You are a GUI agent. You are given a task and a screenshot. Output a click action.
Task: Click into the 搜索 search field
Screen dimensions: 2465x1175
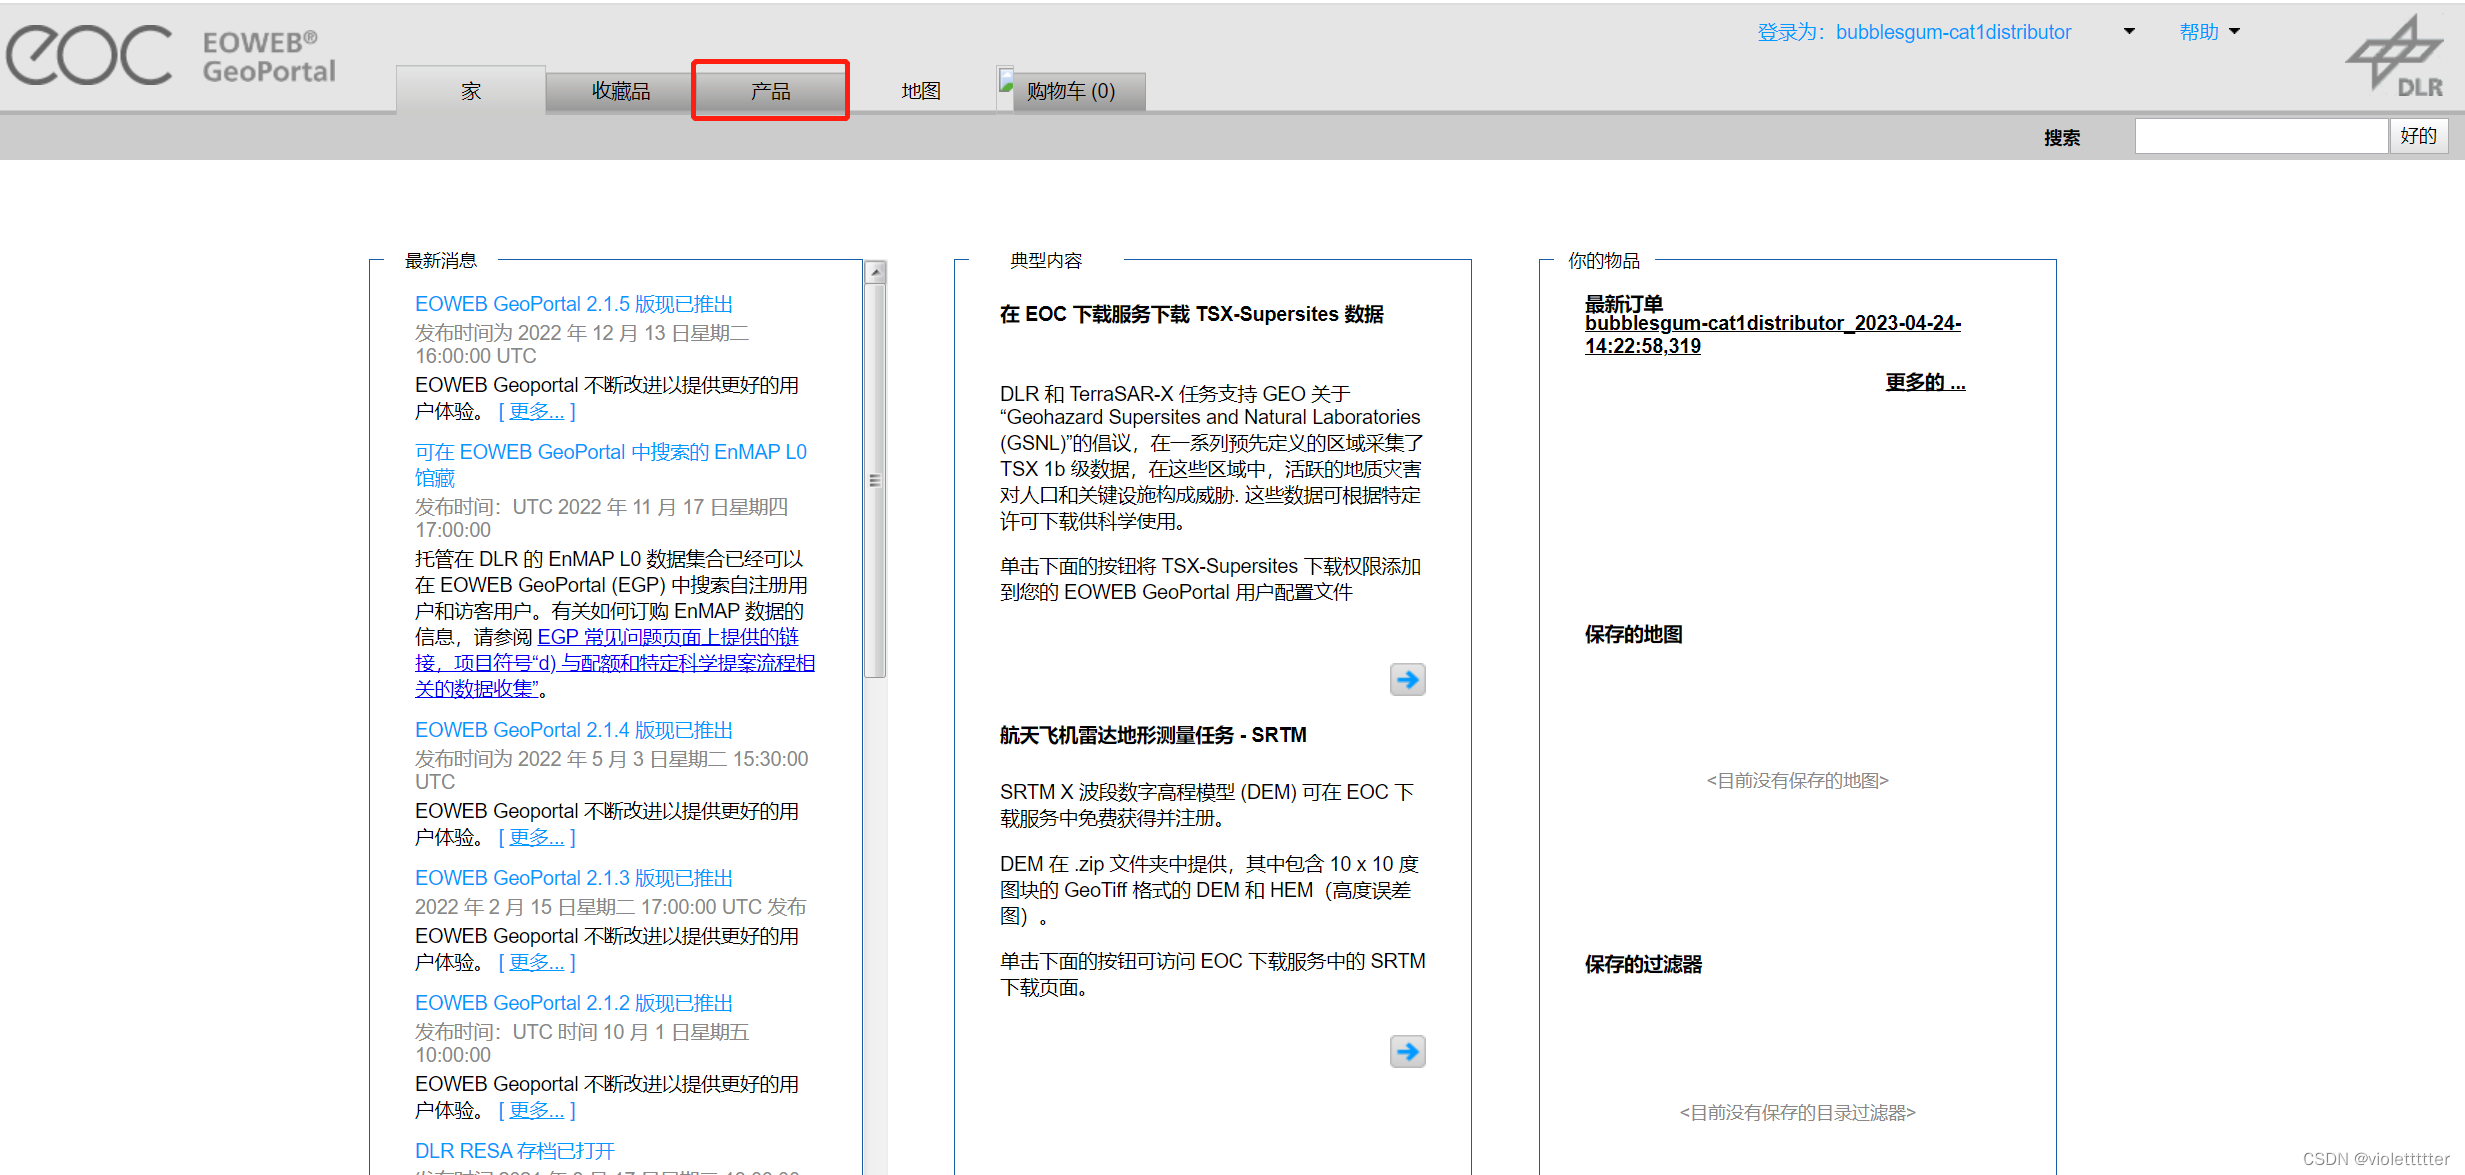tap(2260, 136)
